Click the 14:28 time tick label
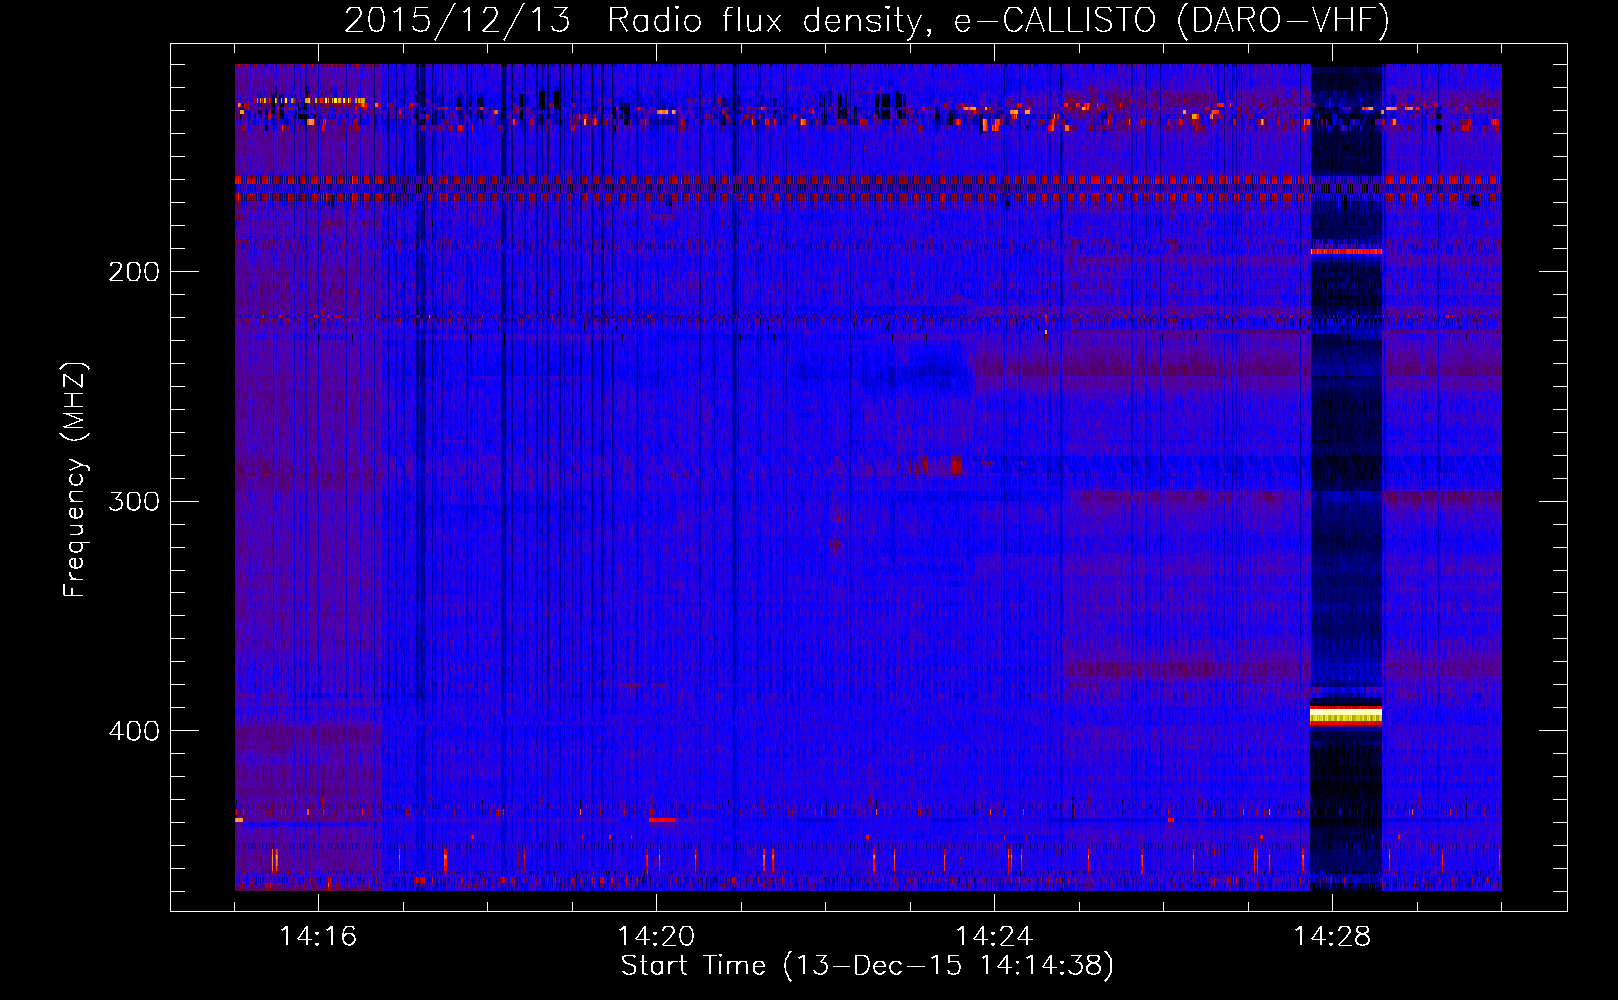The height and width of the screenshot is (1000, 1618). (x=1332, y=936)
